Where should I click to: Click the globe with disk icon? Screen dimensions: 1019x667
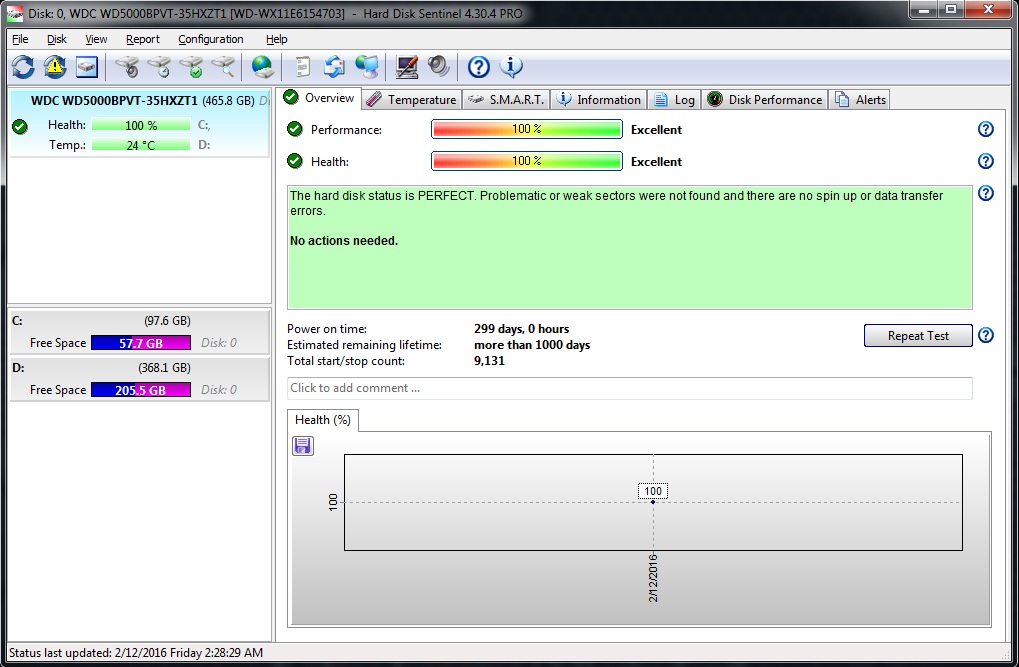[x=262, y=67]
